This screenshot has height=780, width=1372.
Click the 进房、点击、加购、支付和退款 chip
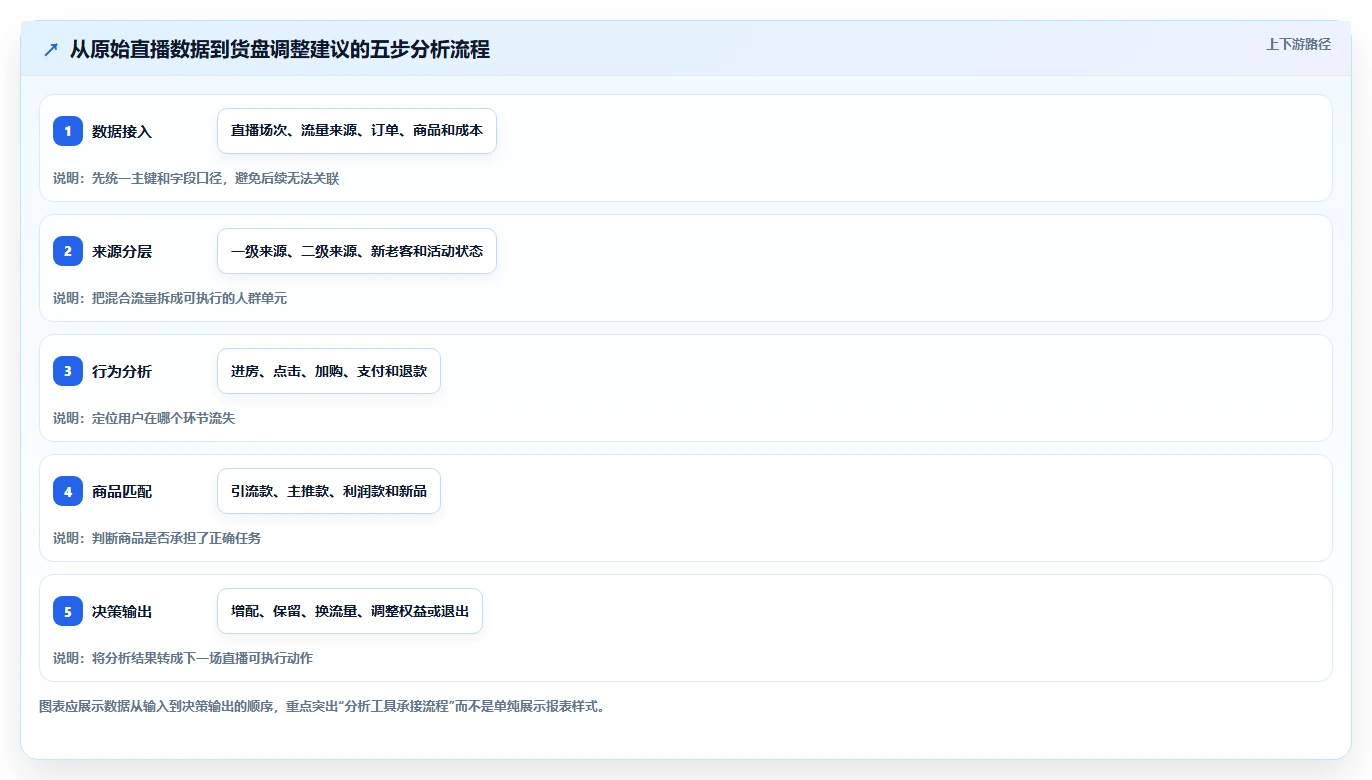point(329,371)
